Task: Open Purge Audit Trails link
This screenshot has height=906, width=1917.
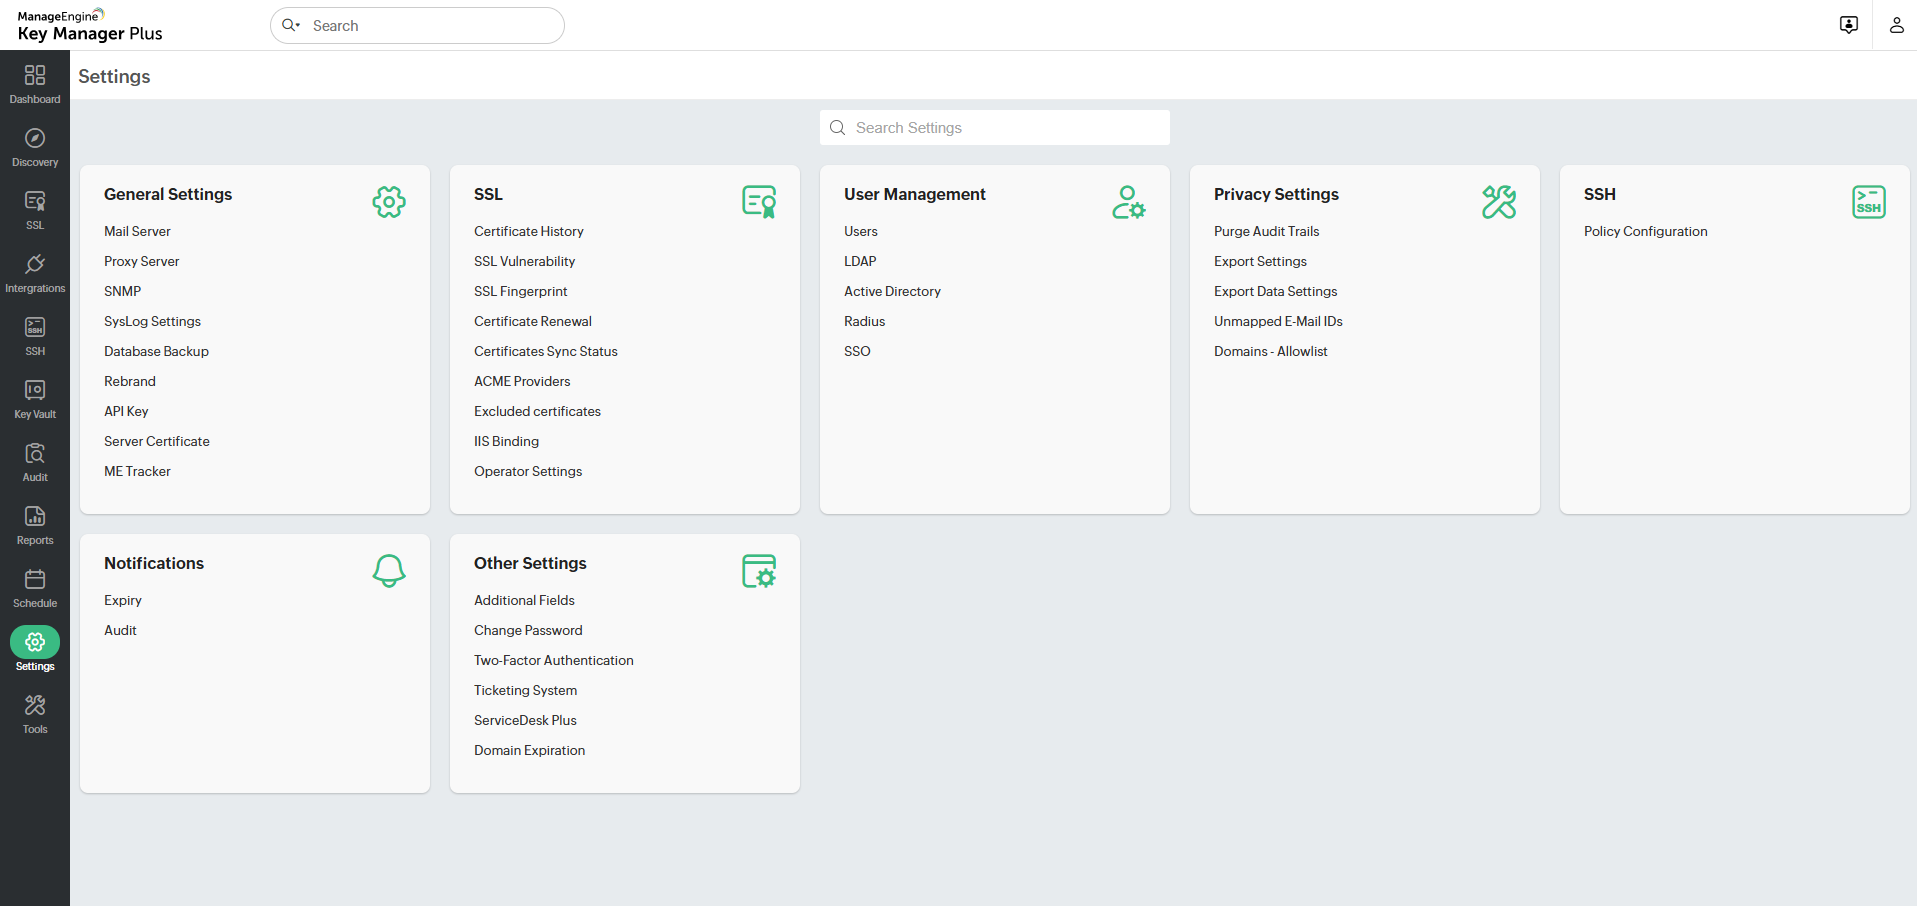Action: (x=1266, y=231)
